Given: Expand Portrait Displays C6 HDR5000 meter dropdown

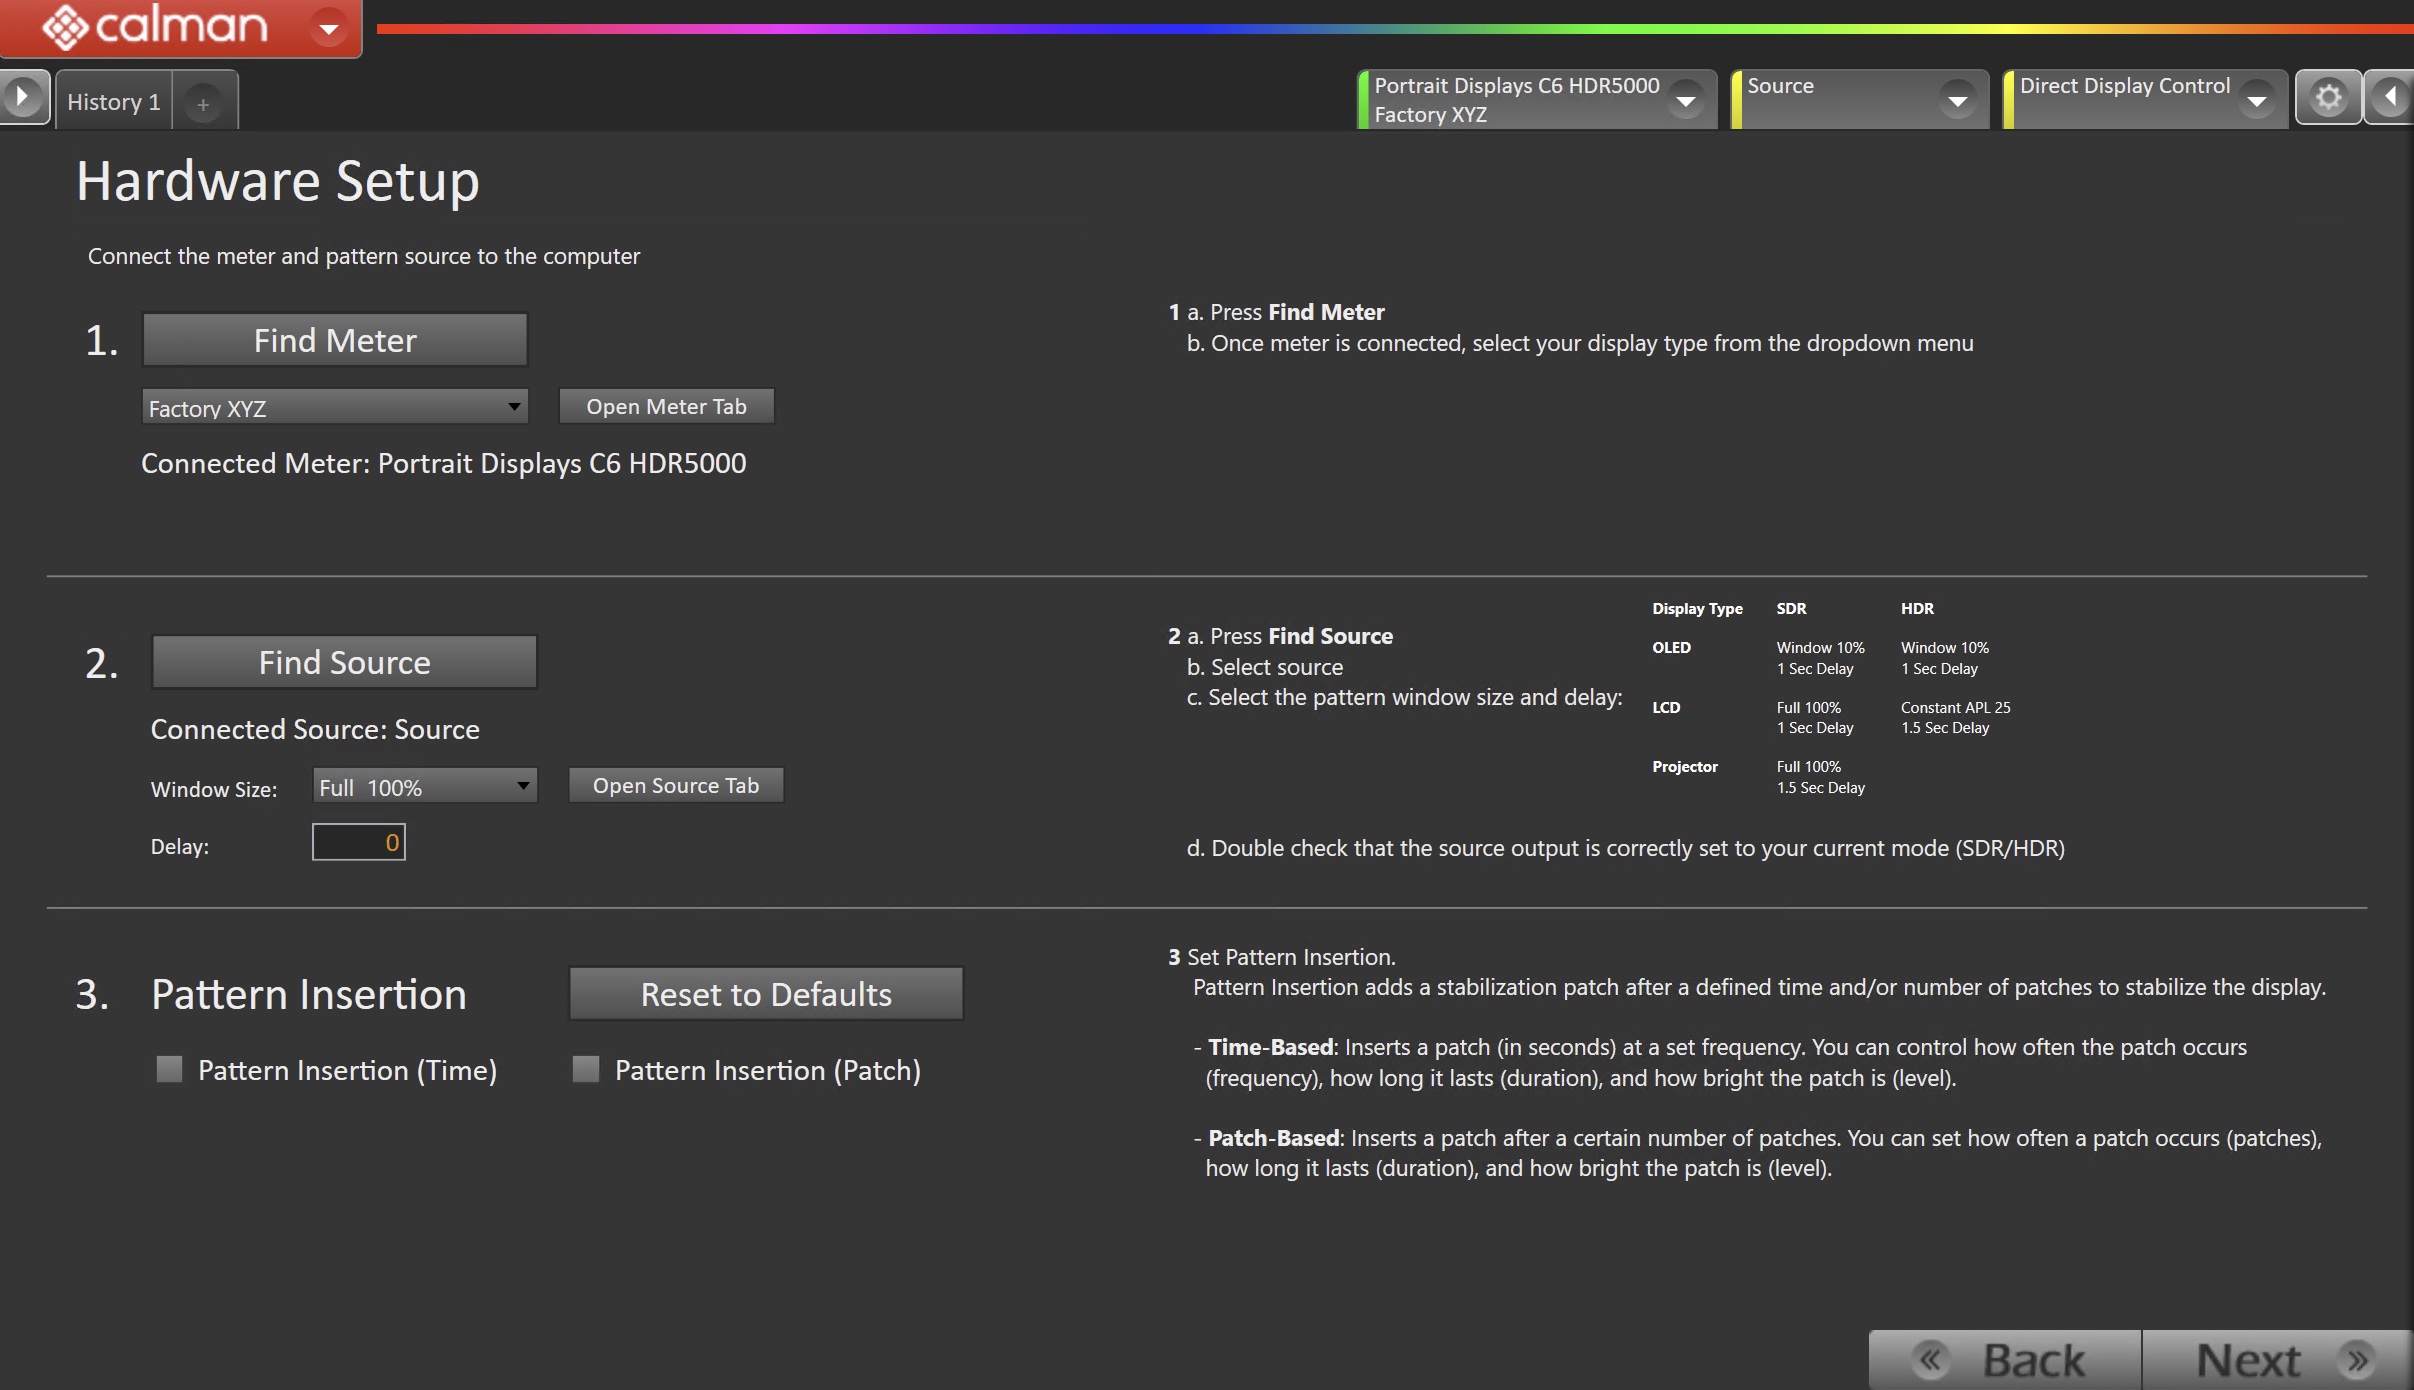Looking at the screenshot, I should click(1685, 101).
